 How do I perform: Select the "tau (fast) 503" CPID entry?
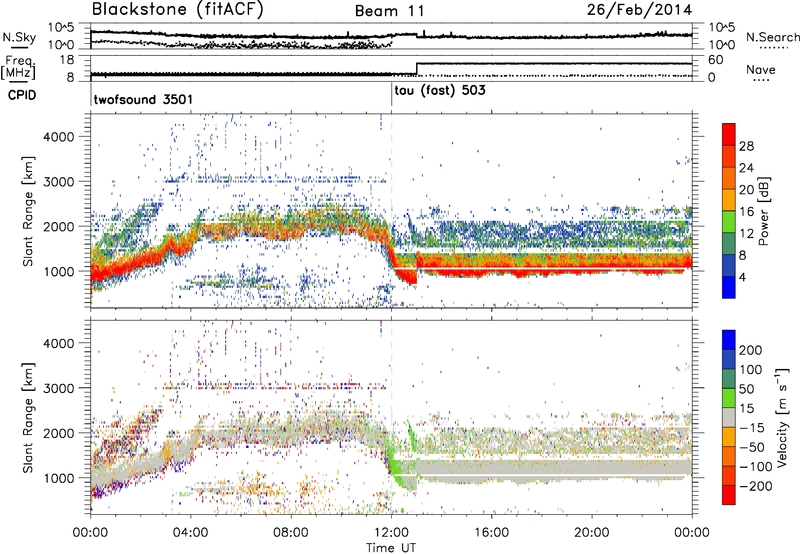tap(440, 91)
